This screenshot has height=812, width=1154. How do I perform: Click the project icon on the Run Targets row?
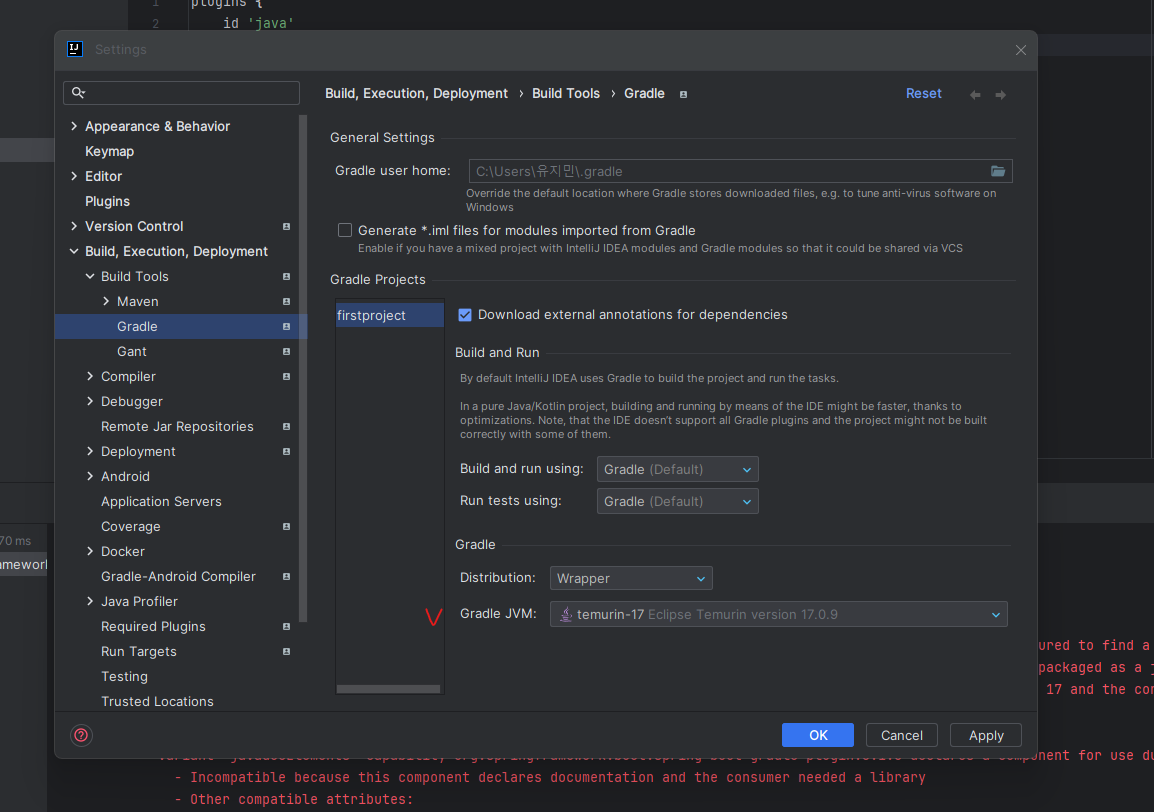tap(286, 652)
